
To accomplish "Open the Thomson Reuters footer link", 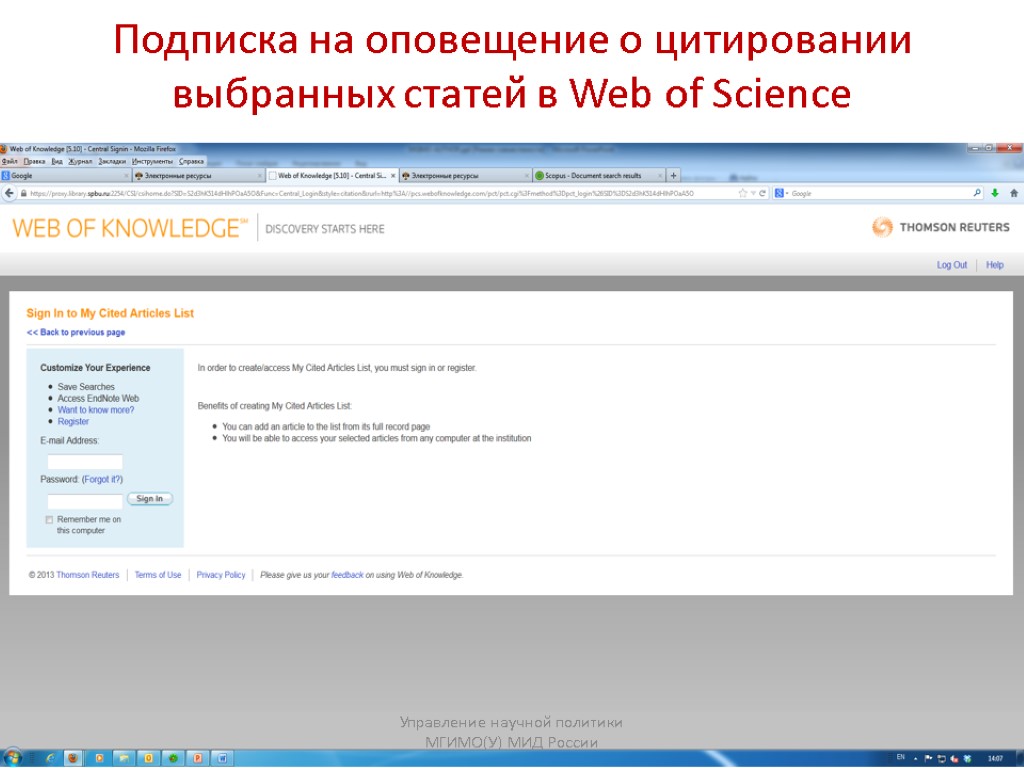I will (88, 575).
